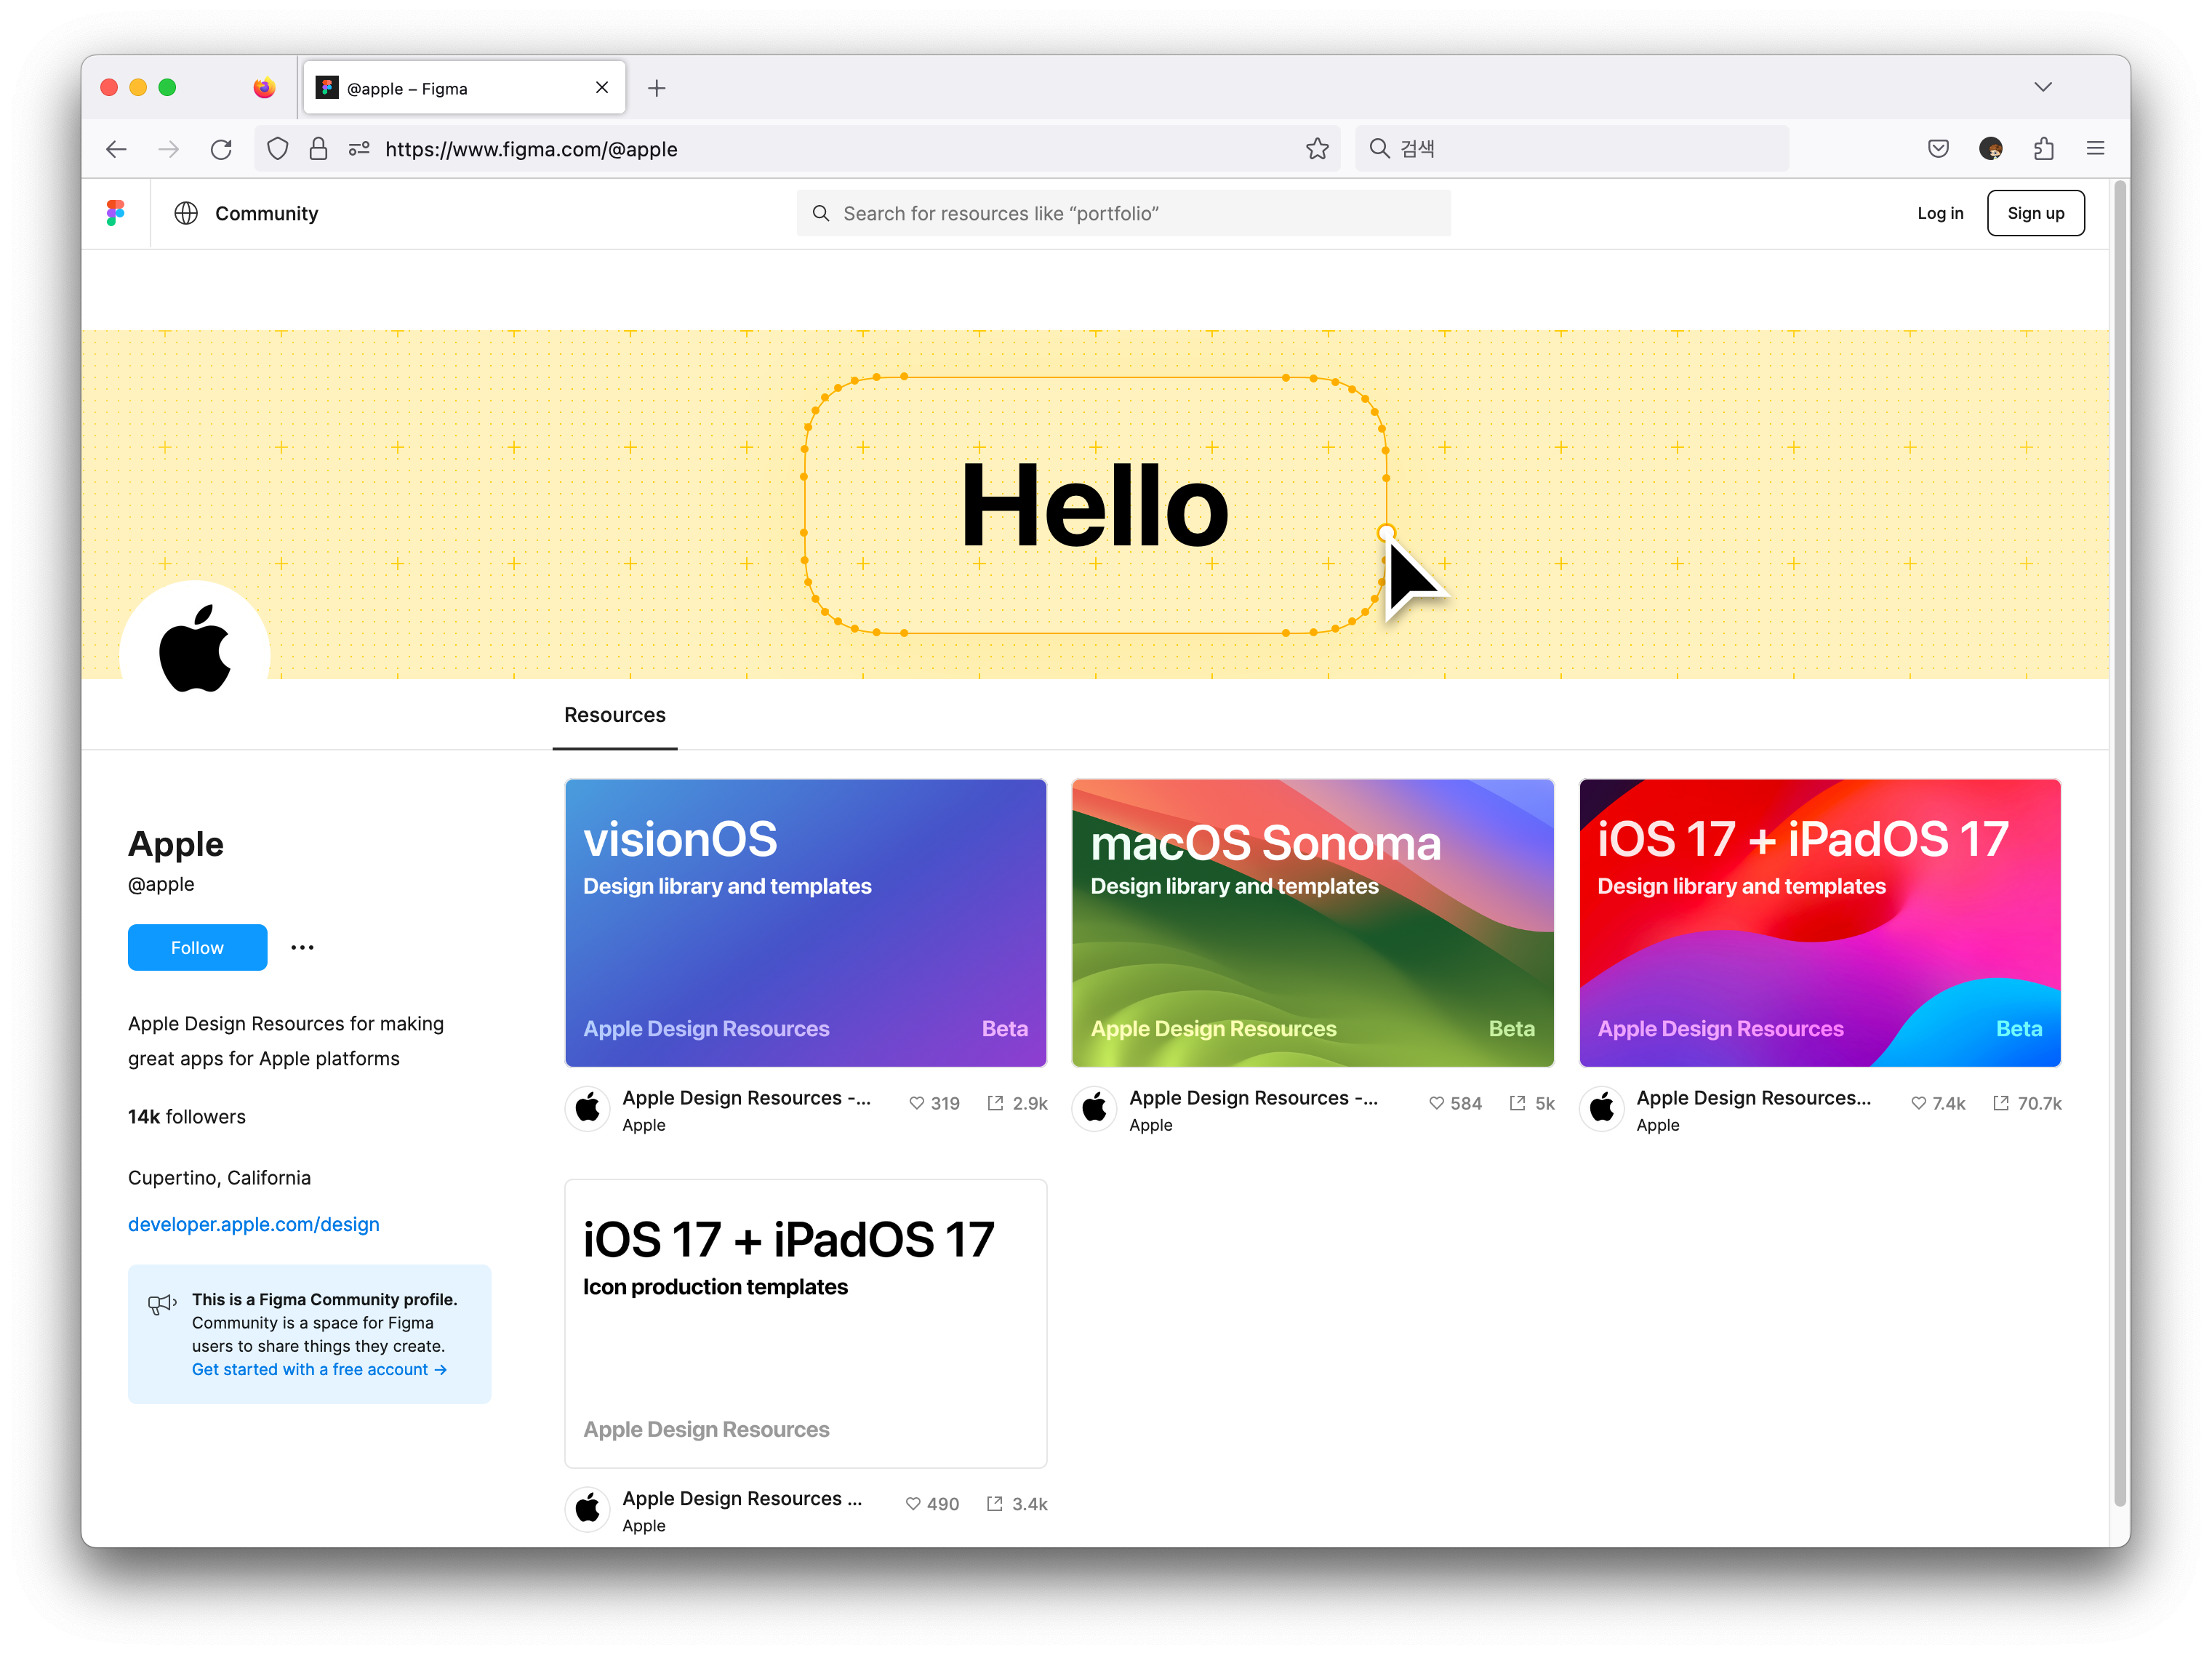Open the Firefox hamburger application menu

[x=2095, y=149]
